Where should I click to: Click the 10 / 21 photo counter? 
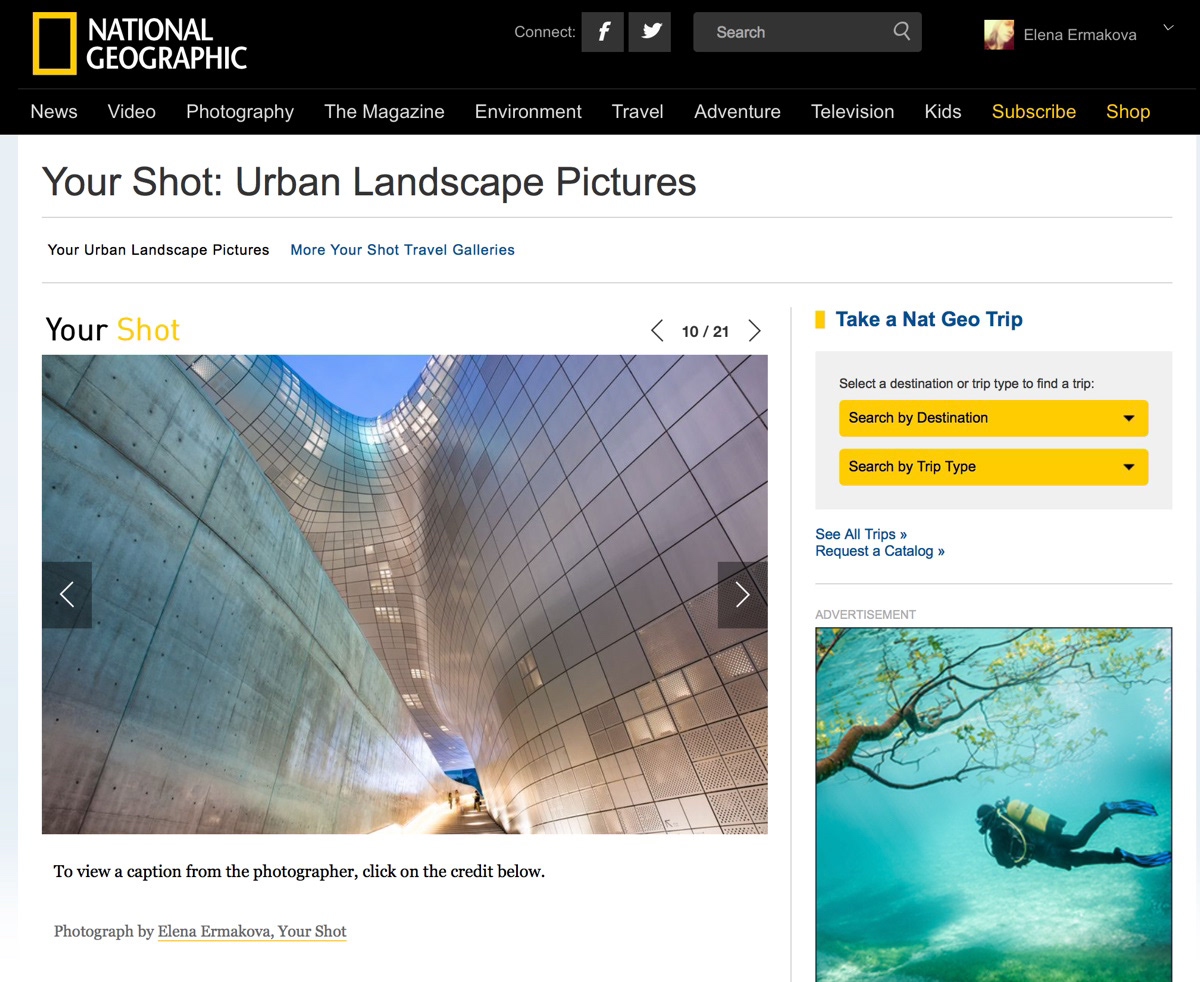coord(705,331)
